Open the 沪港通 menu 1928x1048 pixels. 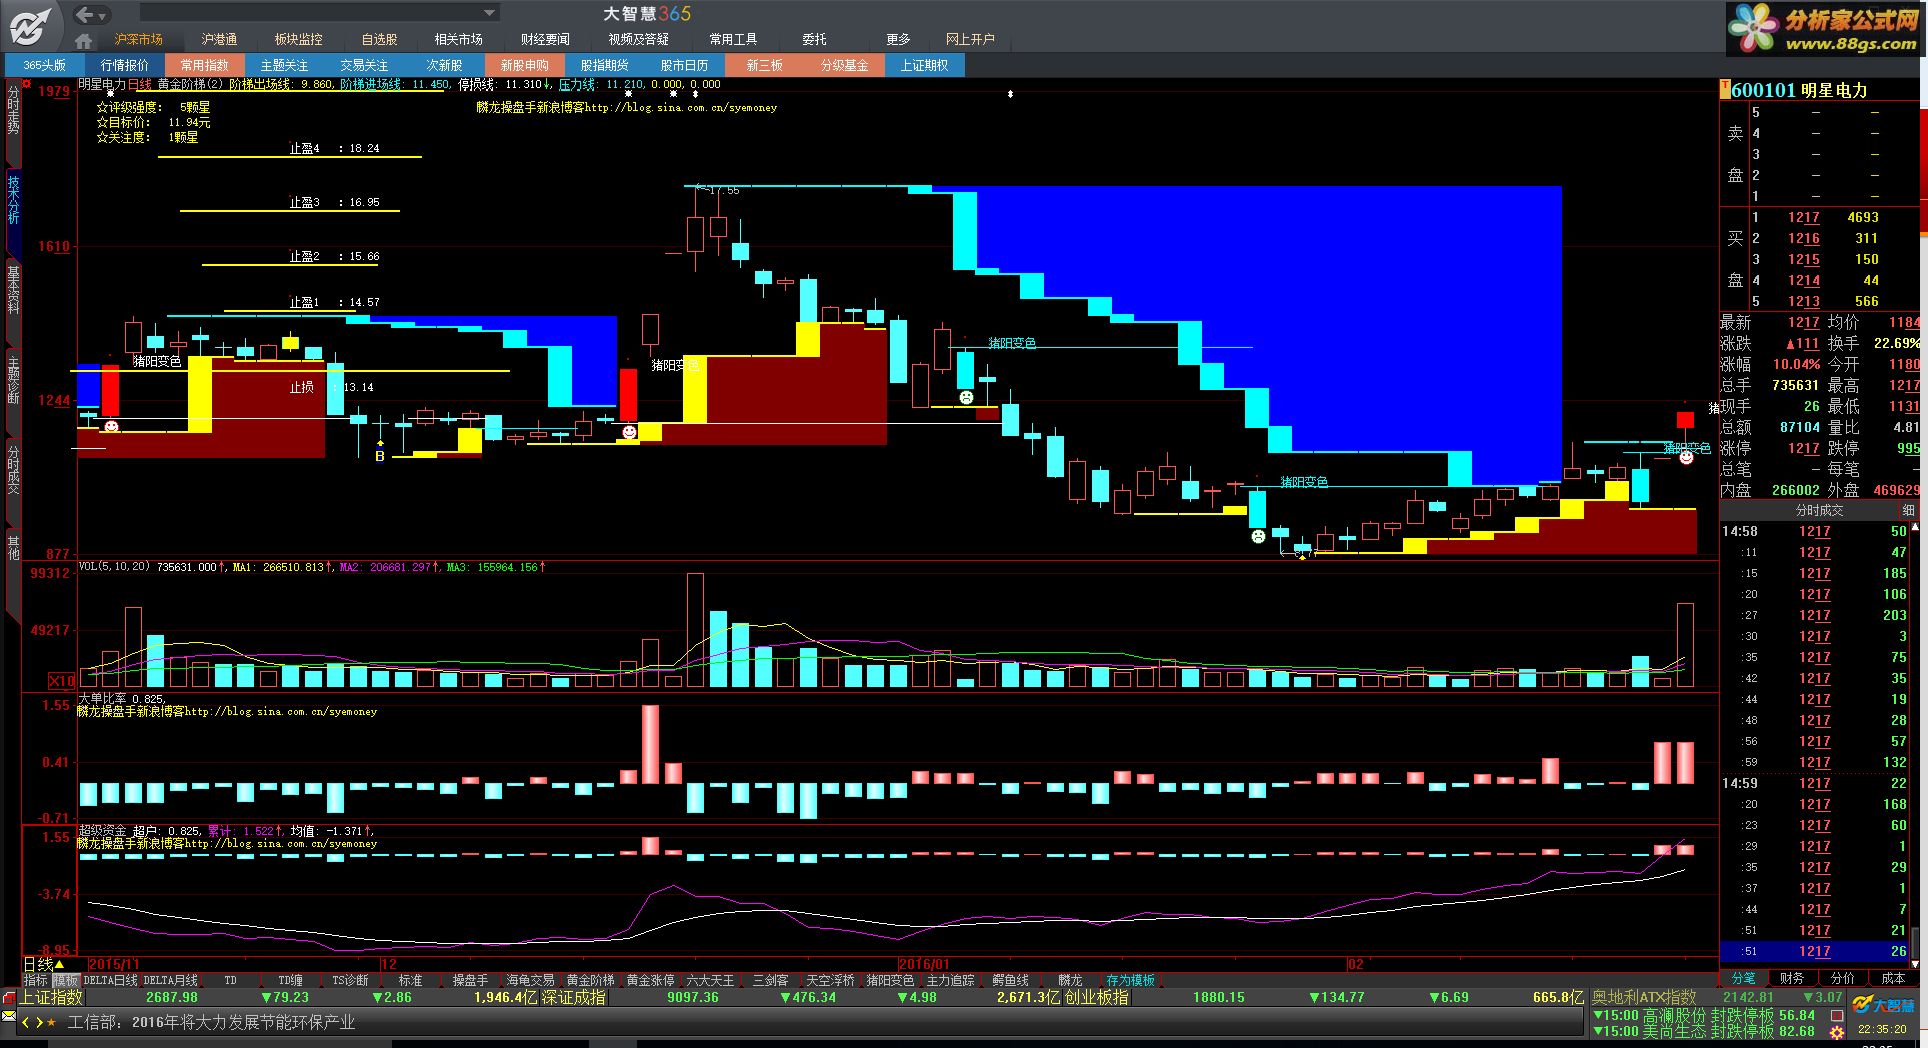coord(219,39)
